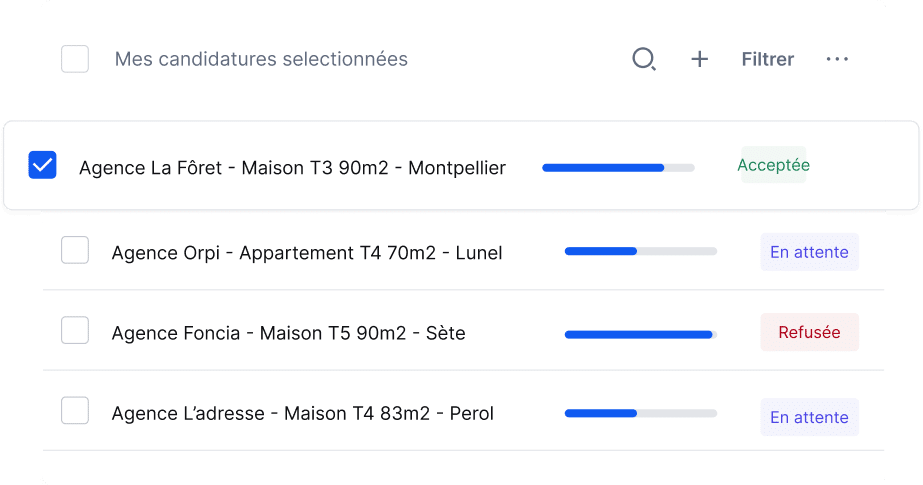Click Agence Orpi's En attente badge
Viewport: 923px width, 485px height.
809,252
